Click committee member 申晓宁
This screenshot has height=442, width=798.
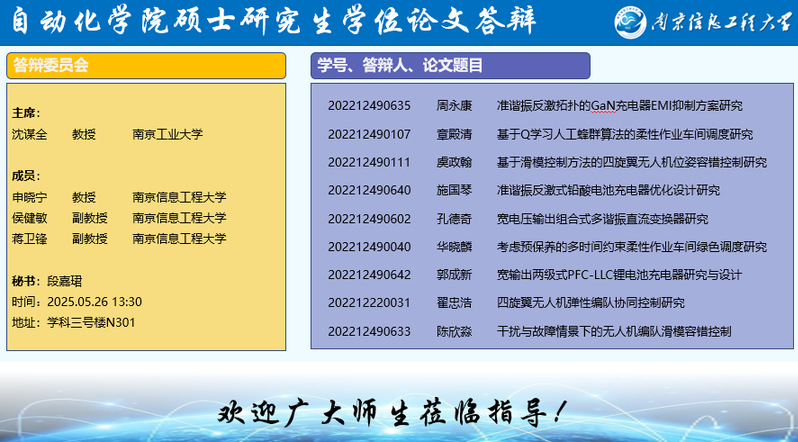tap(29, 197)
